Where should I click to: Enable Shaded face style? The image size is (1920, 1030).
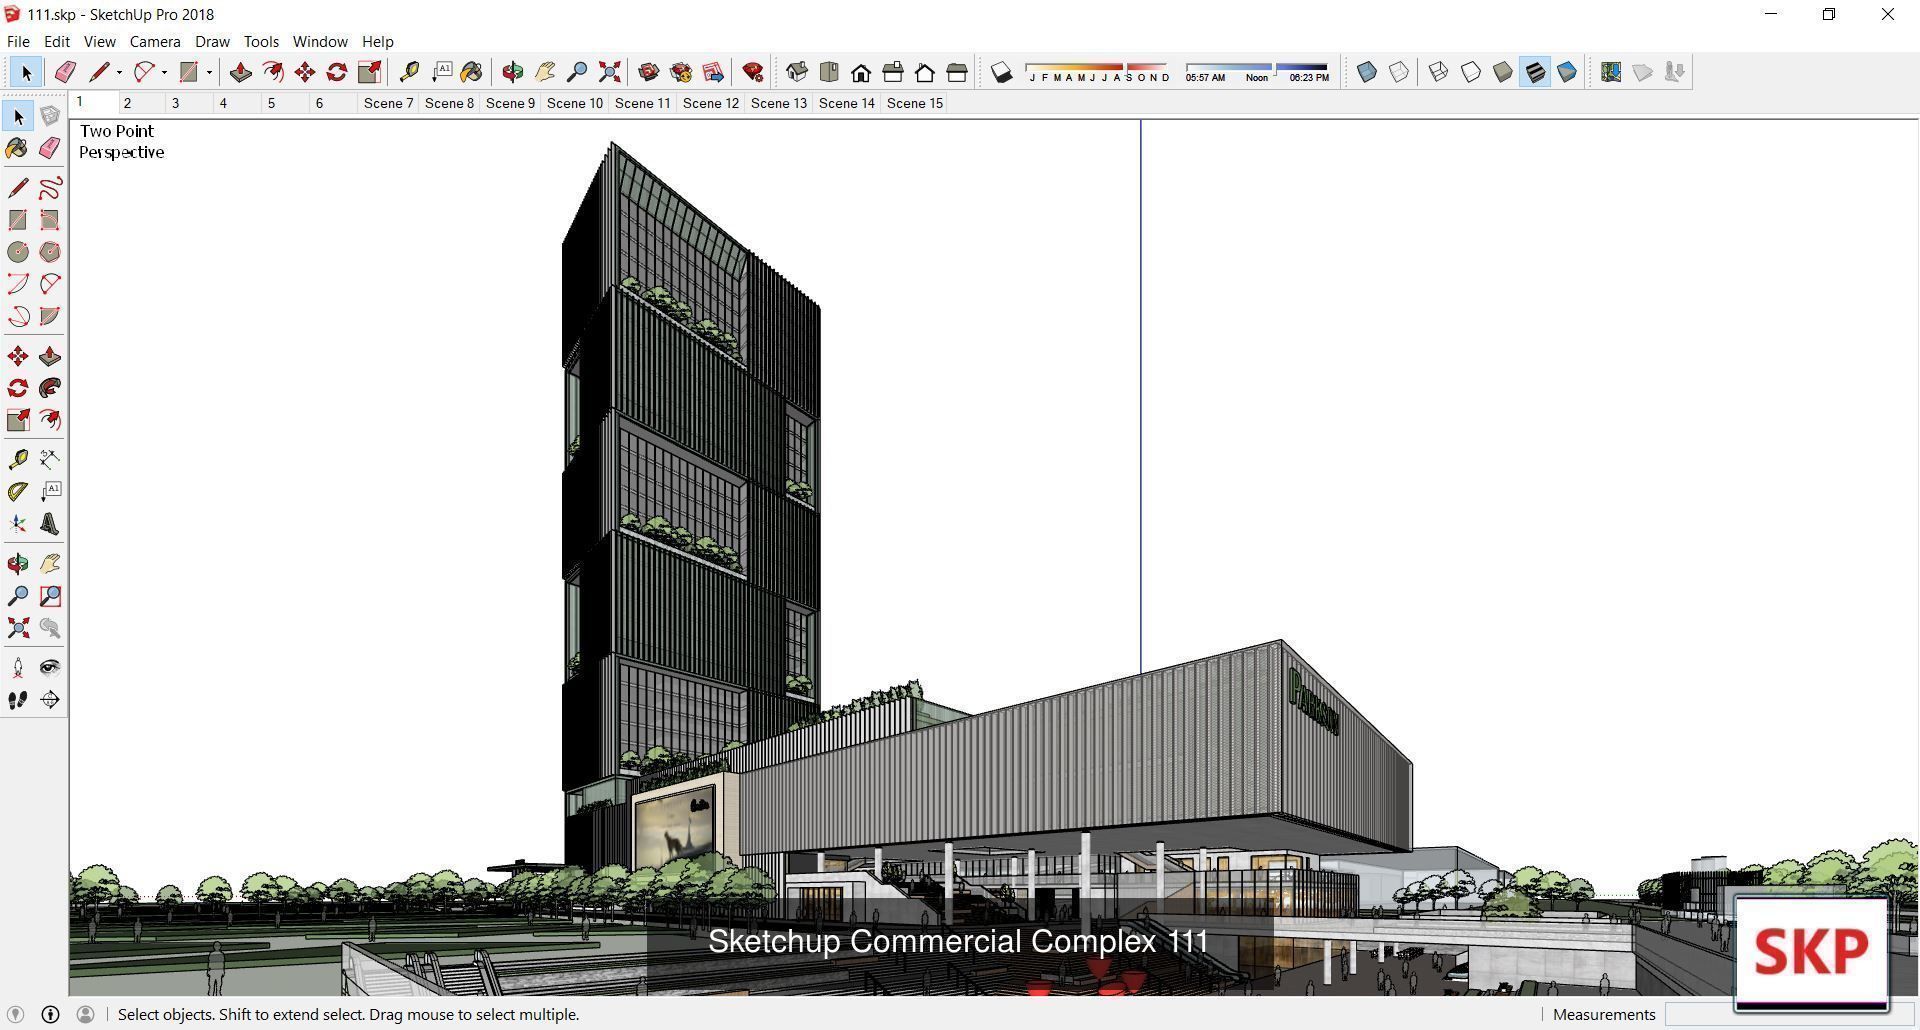point(1503,72)
